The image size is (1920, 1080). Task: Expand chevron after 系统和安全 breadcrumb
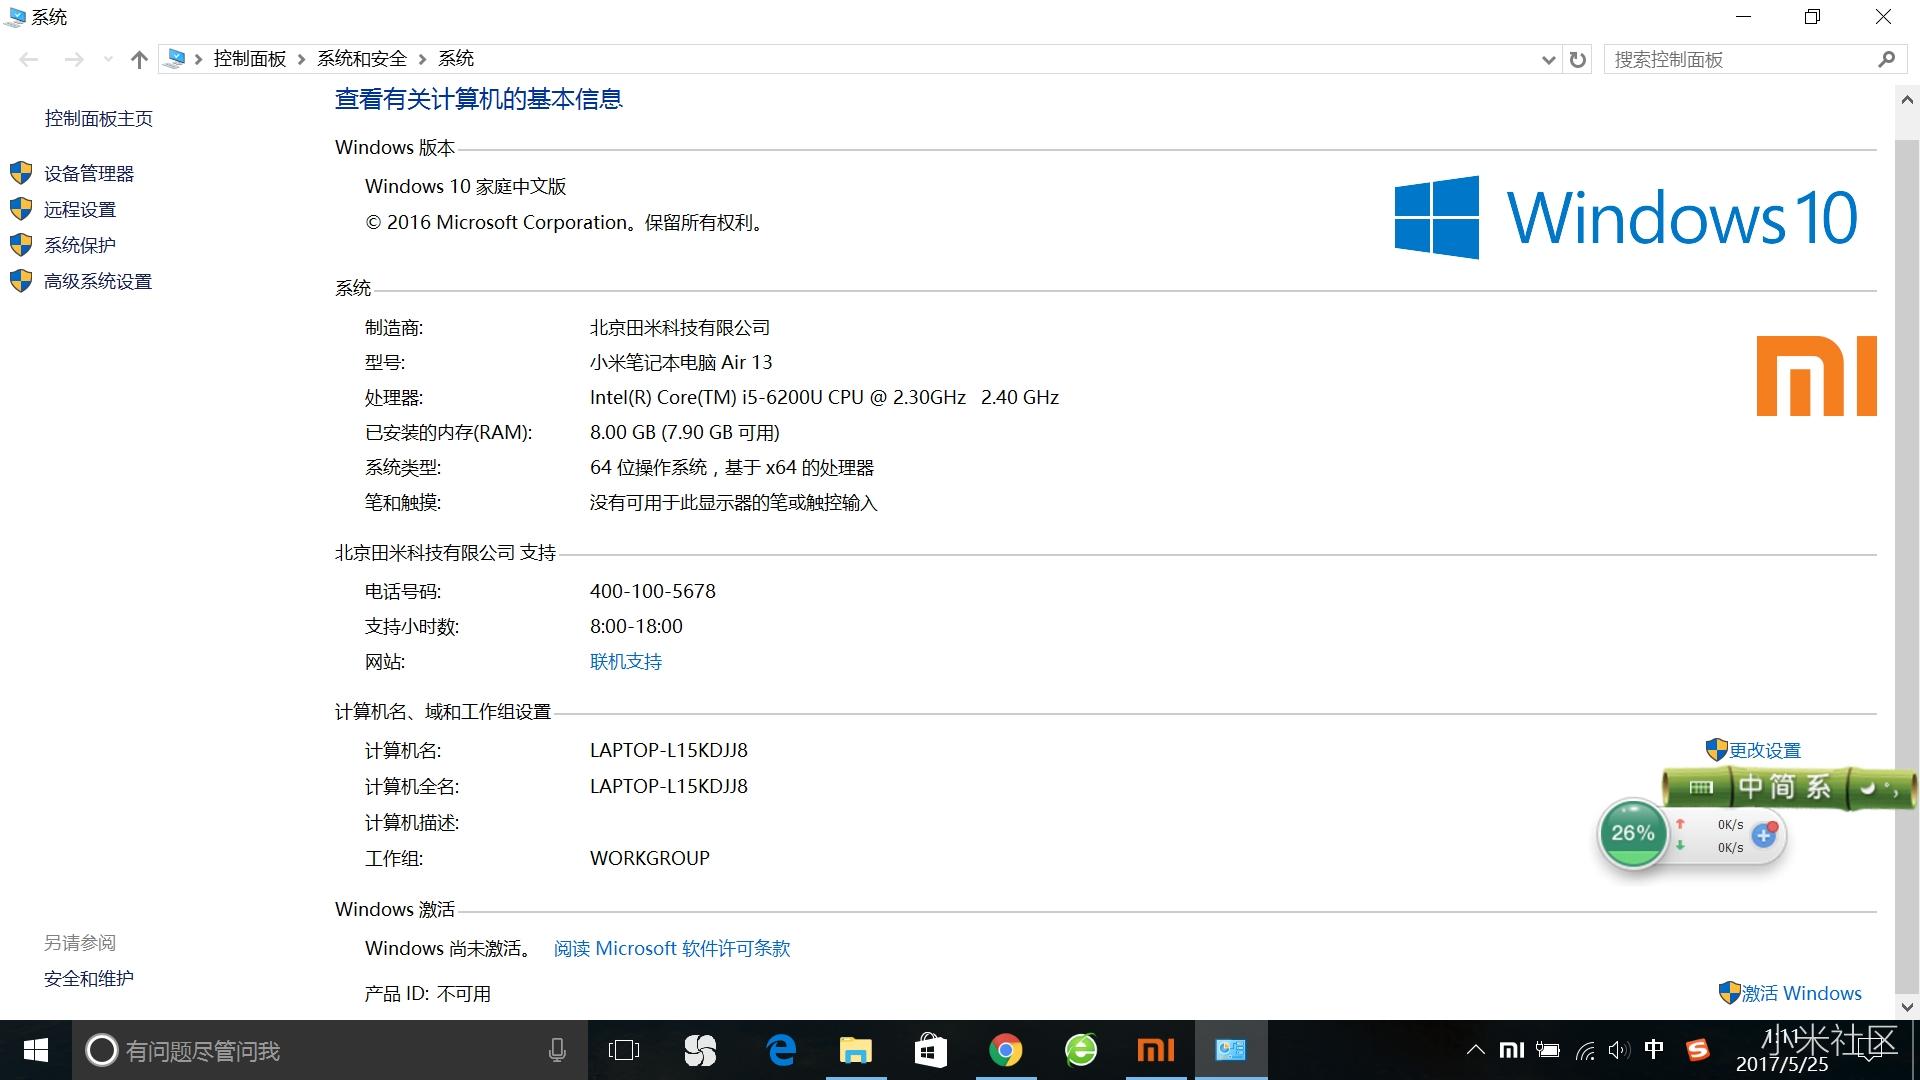422,59
